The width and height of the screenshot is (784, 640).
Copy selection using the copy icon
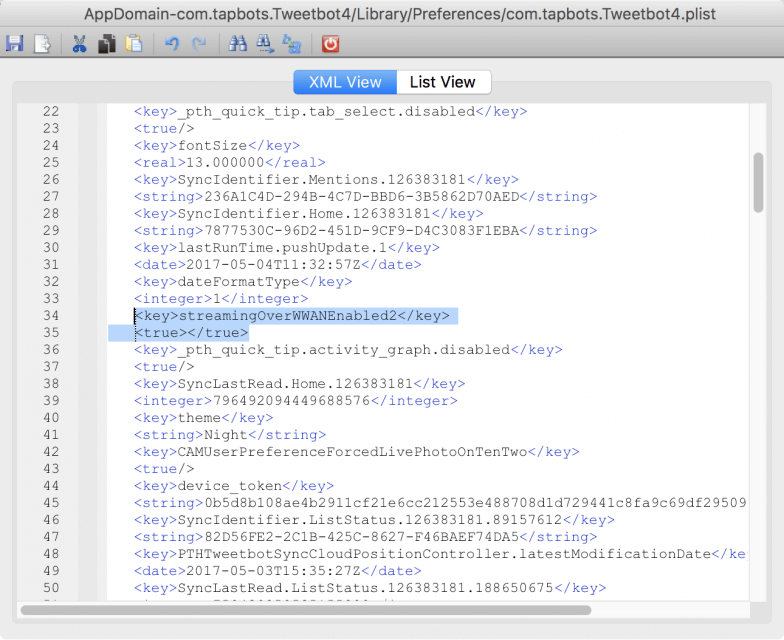[x=106, y=44]
